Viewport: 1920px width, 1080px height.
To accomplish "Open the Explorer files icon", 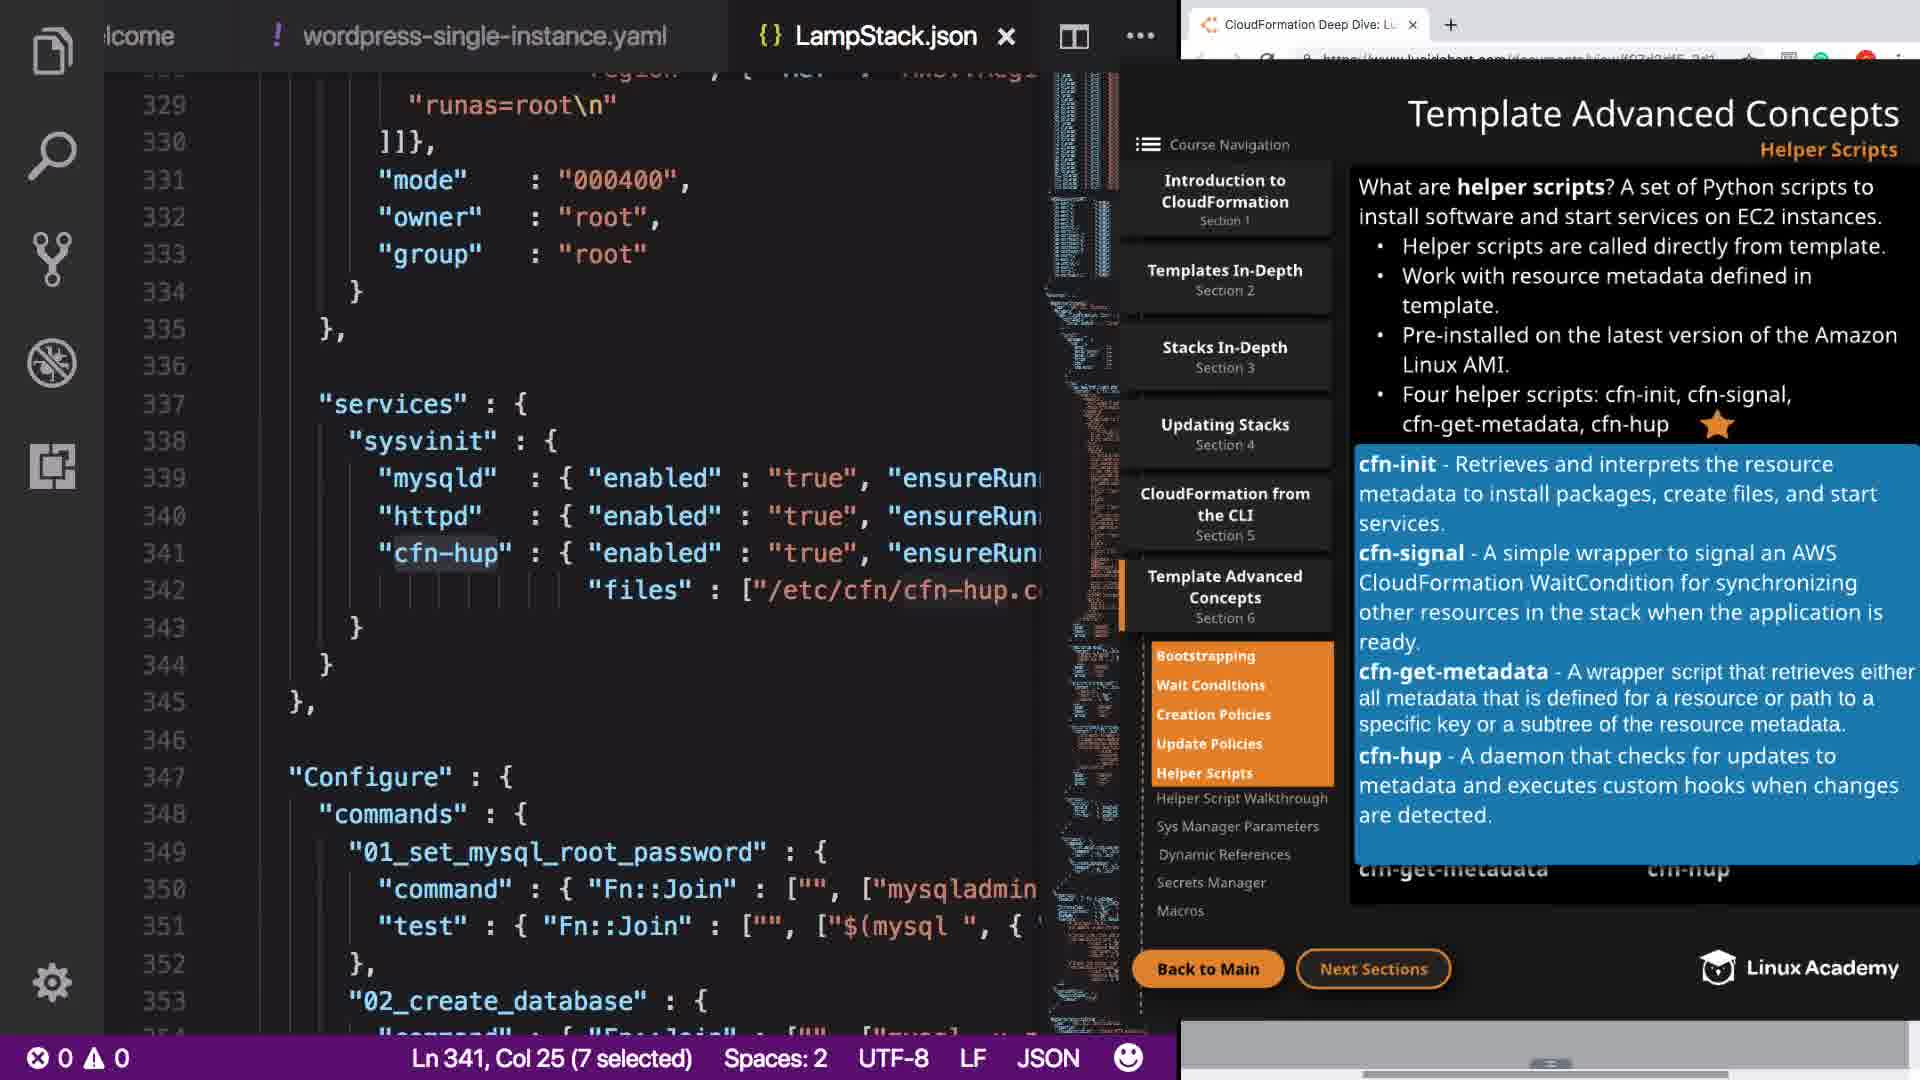I will tap(52, 51).
